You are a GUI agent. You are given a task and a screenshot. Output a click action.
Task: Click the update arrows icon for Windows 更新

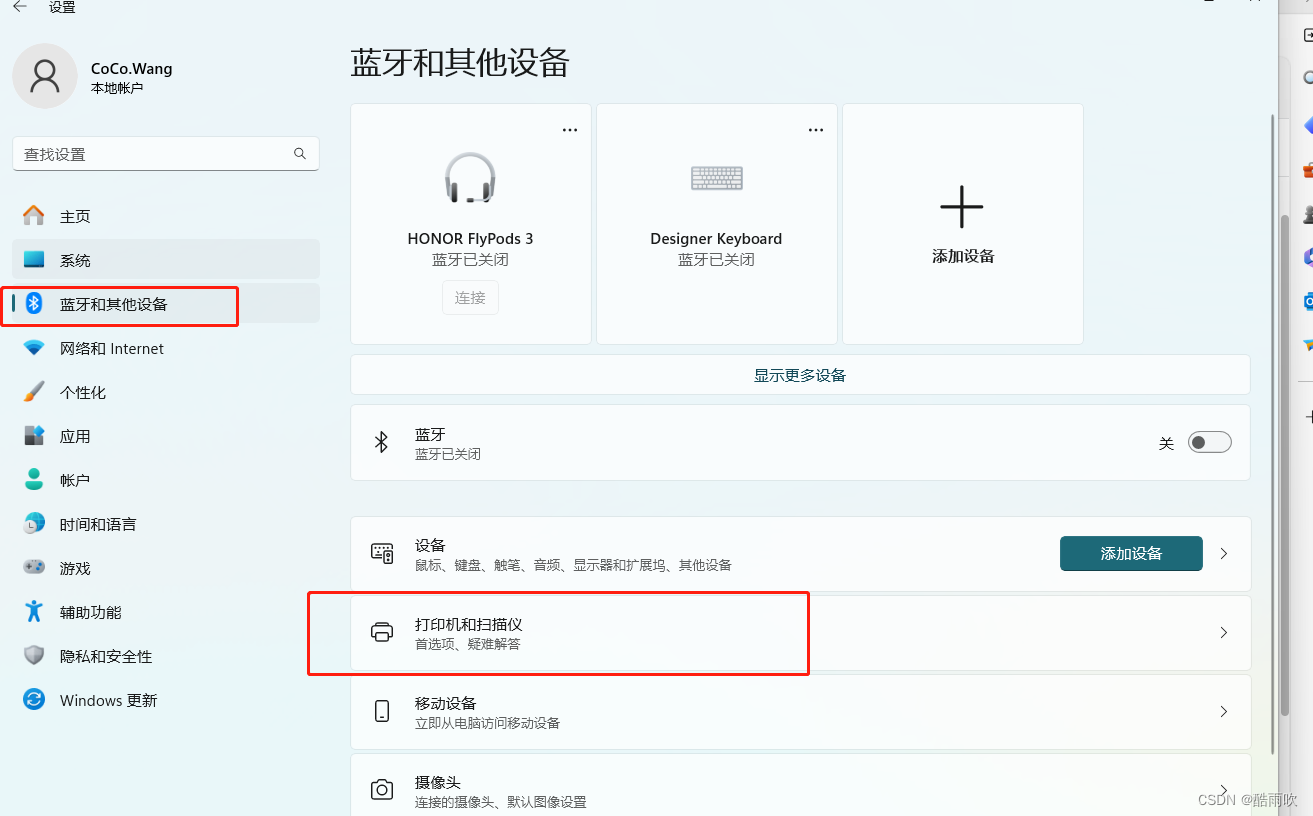point(34,699)
